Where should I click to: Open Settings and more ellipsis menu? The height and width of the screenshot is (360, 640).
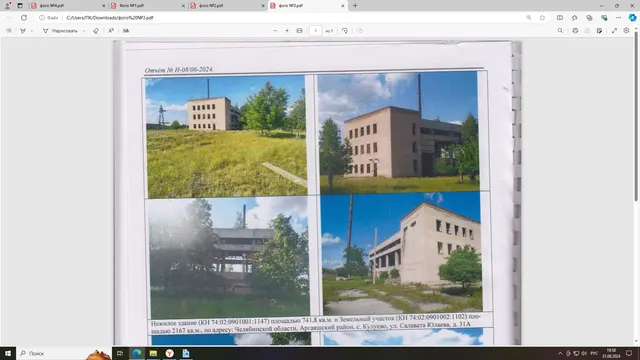point(618,18)
